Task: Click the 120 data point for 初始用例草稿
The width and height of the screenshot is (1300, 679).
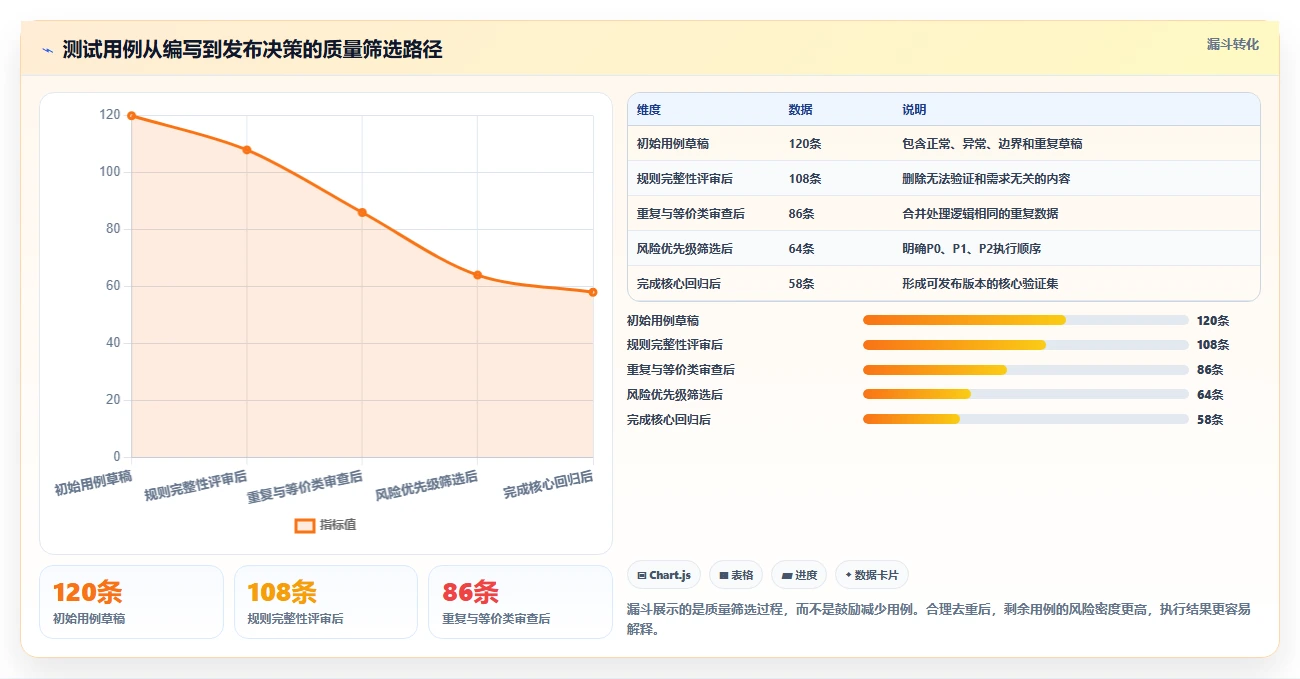Action: [131, 116]
